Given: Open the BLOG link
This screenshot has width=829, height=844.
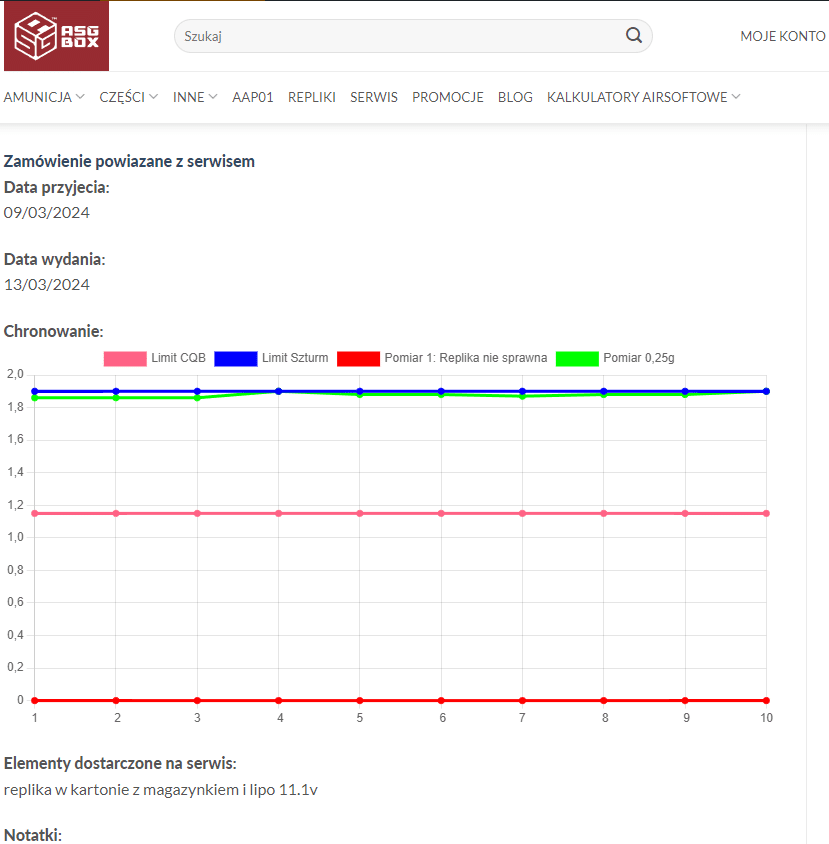Looking at the screenshot, I should point(515,97).
